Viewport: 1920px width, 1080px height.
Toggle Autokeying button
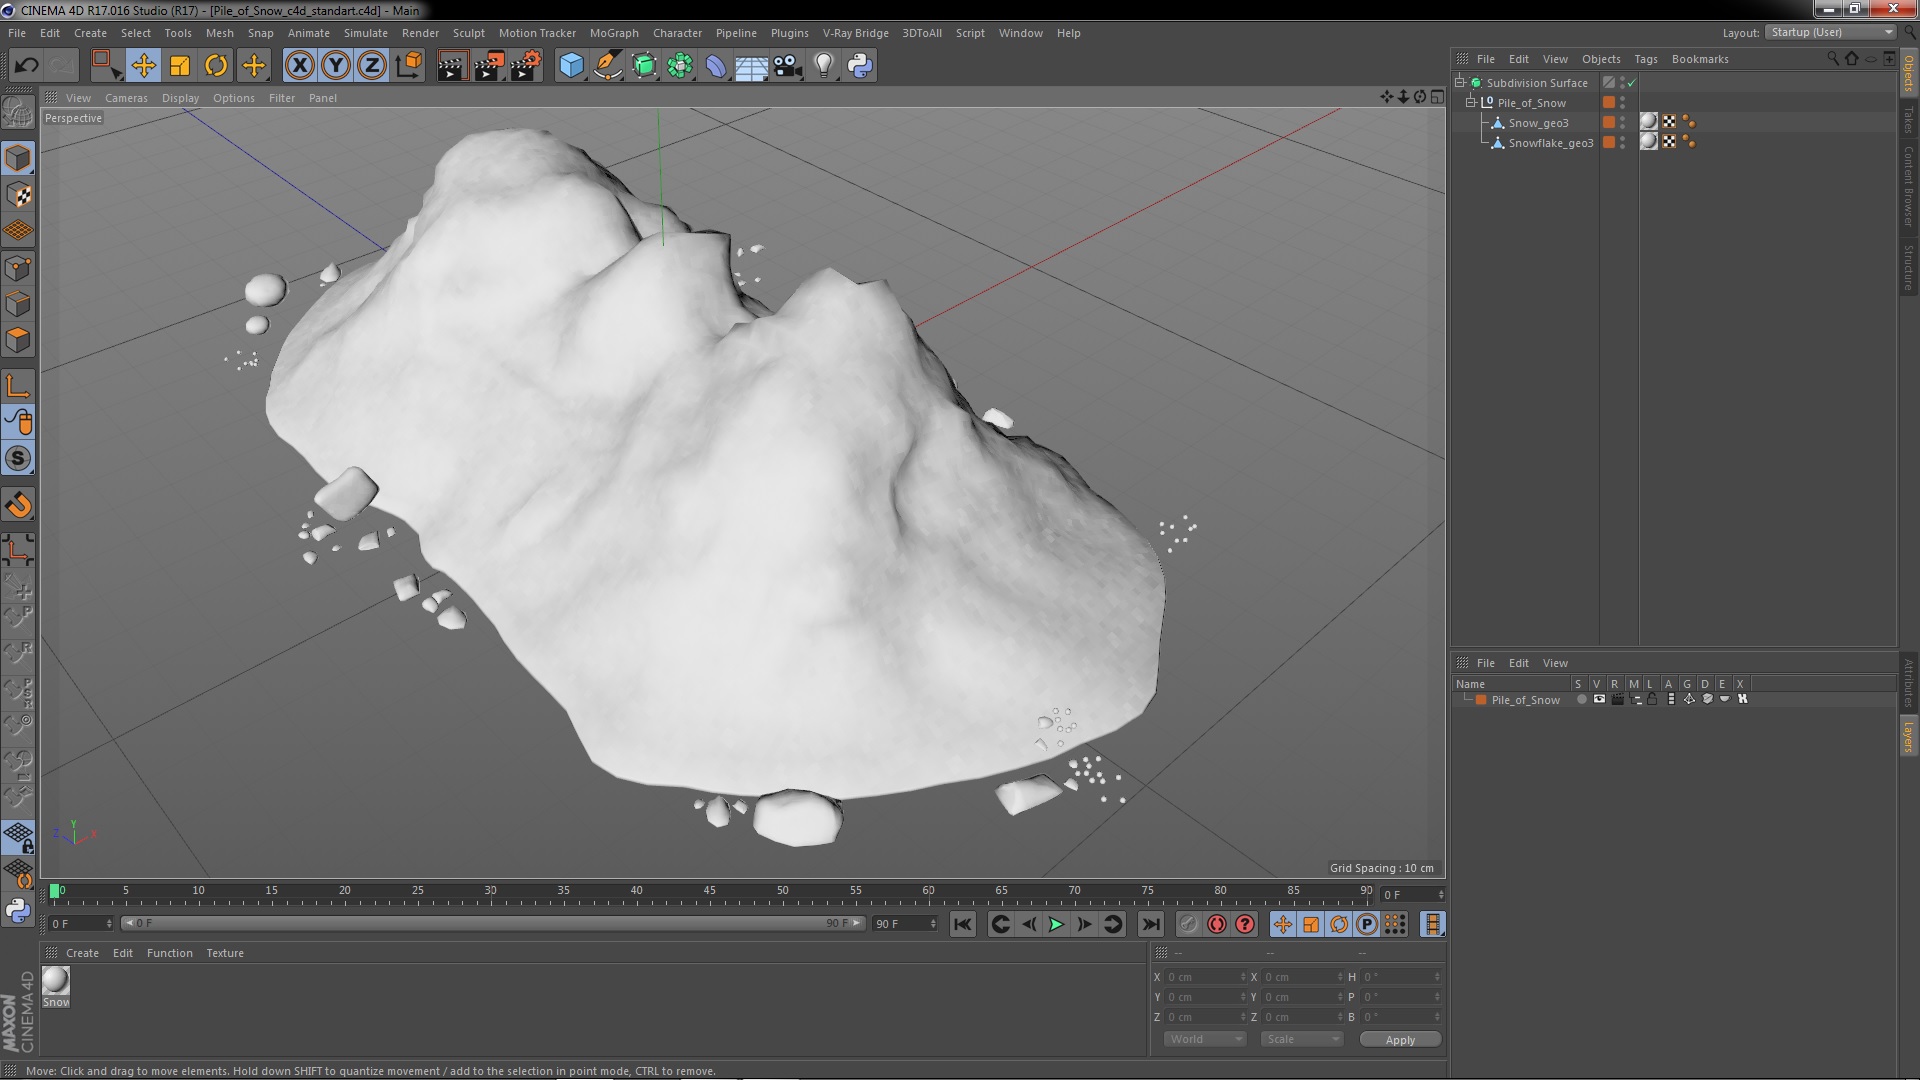1217,925
